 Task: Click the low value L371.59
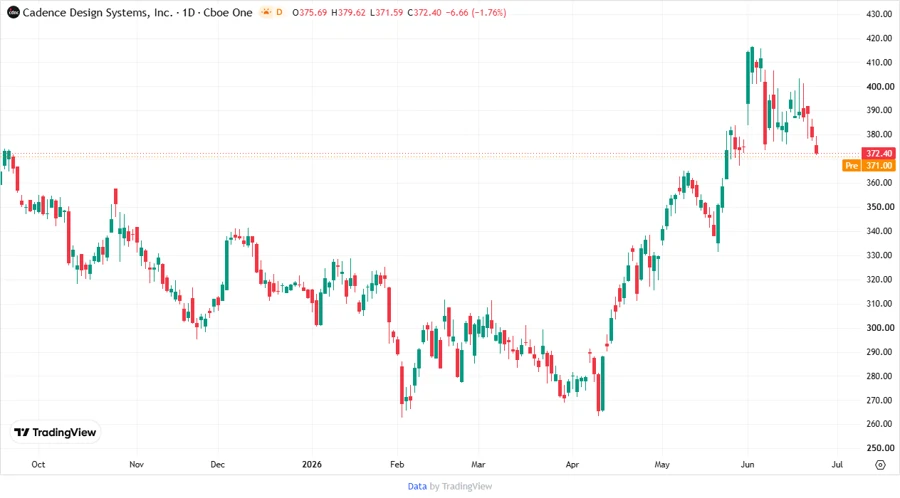click(386, 12)
